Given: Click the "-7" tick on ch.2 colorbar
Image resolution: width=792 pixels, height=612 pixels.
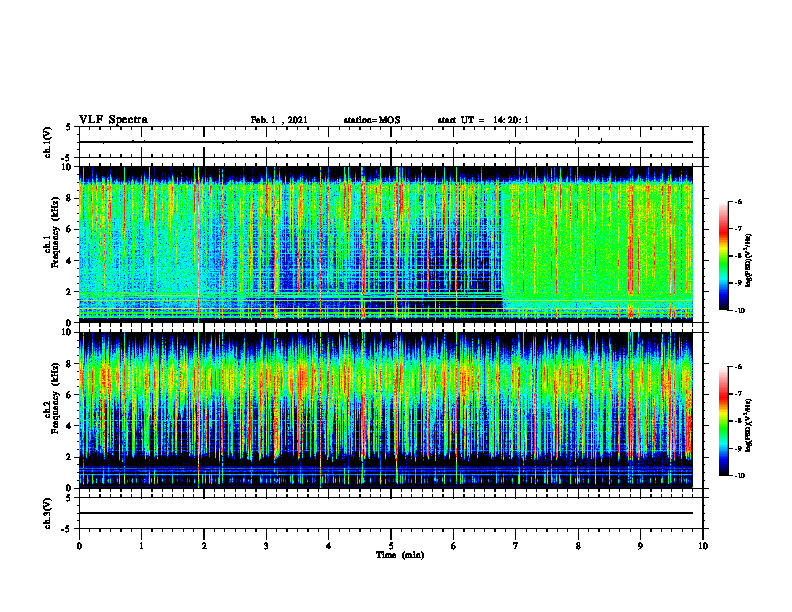Looking at the screenshot, I should pos(737,394).
